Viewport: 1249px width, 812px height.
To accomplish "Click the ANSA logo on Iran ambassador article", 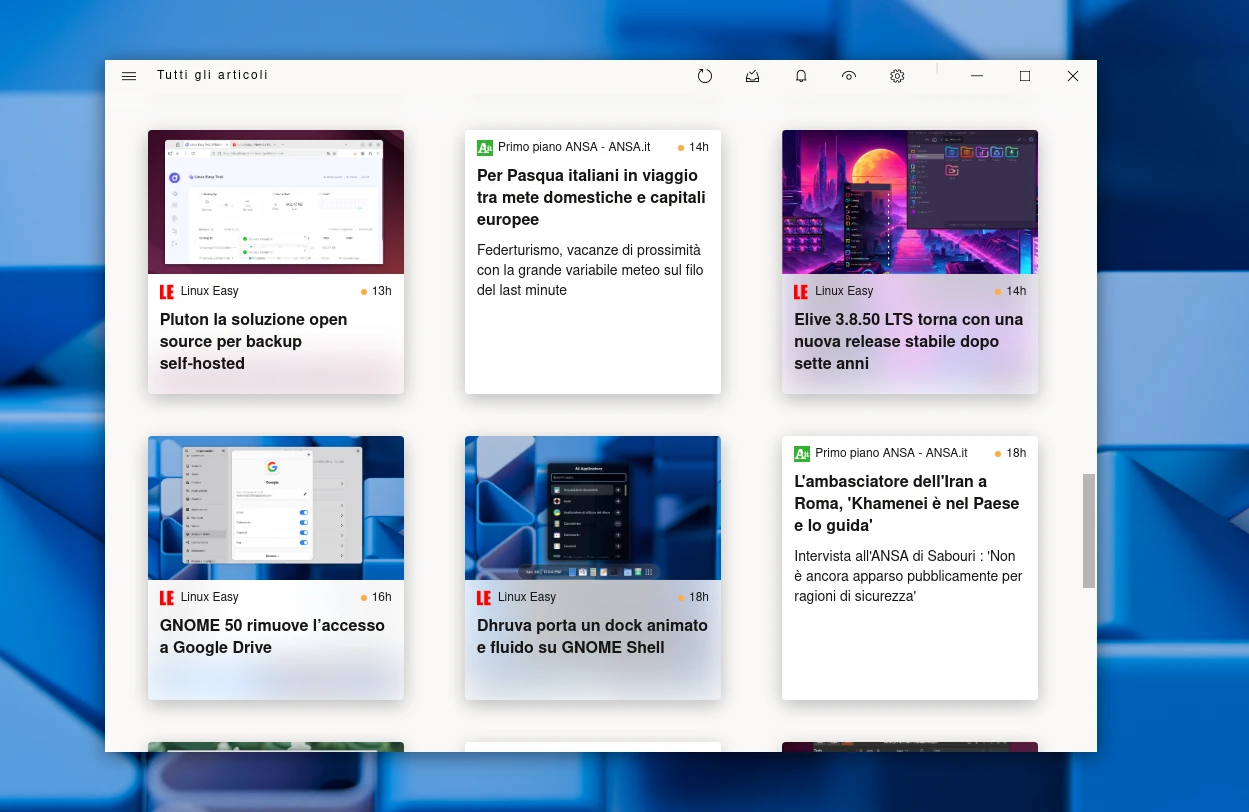I will coord(802,454).
